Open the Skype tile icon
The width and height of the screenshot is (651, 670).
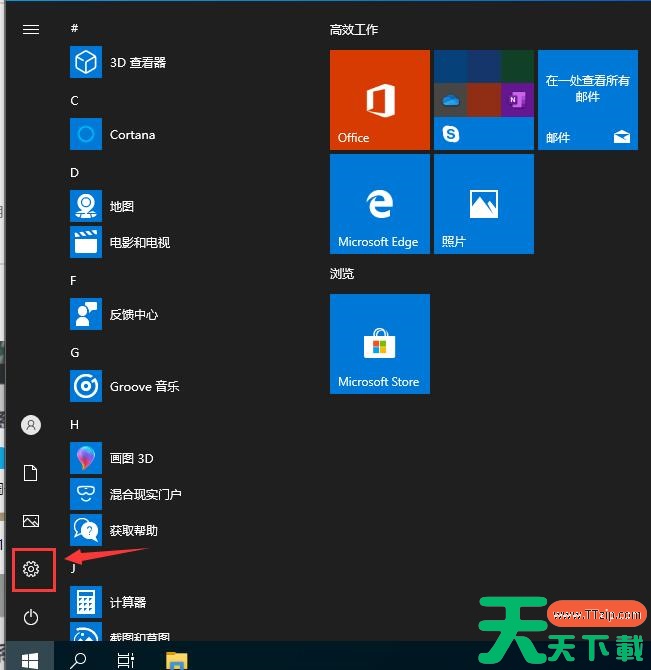pyautogui.click(x=451, y=134)
